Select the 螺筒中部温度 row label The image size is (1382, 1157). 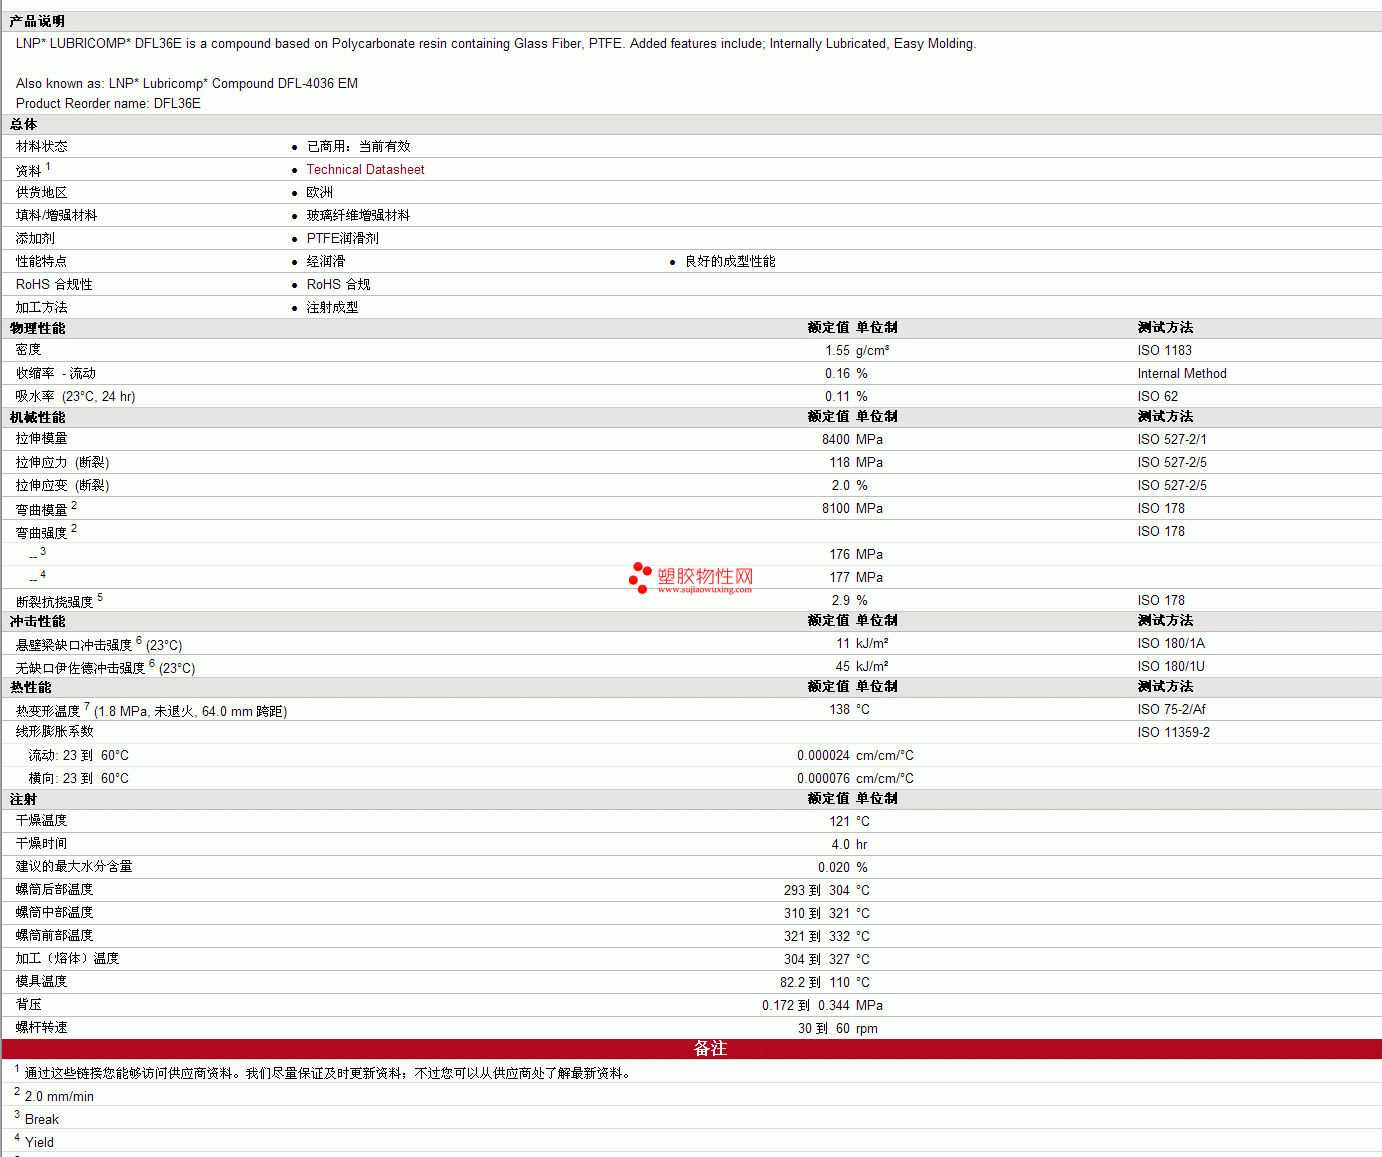coord(55,913)
